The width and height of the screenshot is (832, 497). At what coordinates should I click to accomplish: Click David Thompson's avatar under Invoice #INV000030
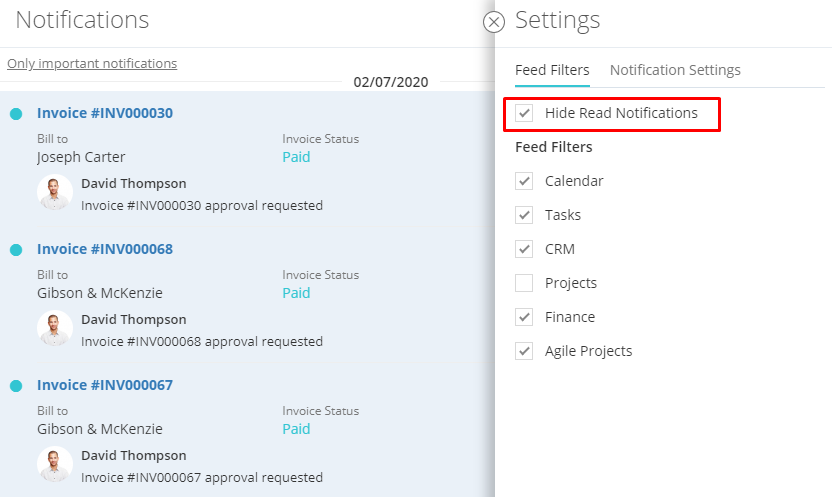coord(55,192)
